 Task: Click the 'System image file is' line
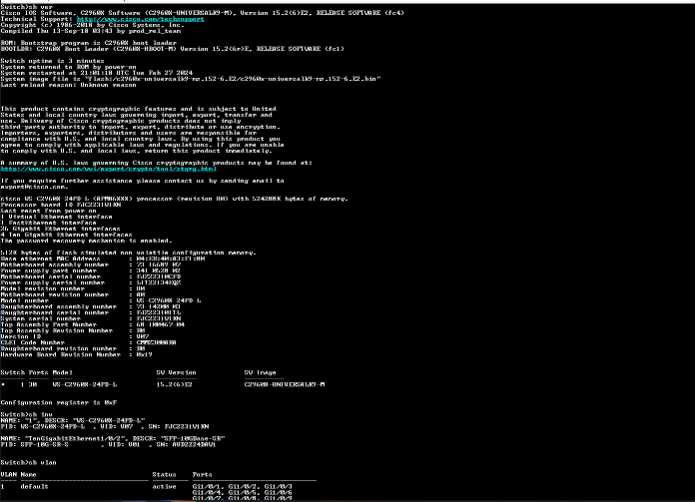(191, 79)
